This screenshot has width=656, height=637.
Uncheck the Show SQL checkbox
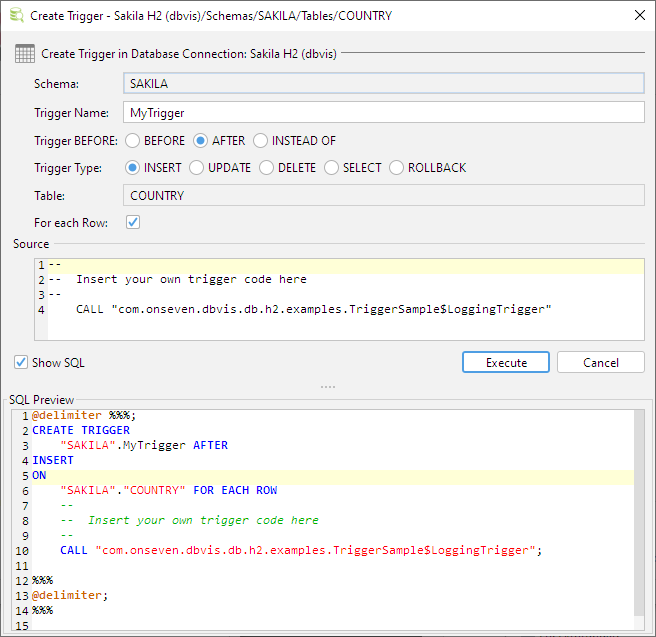(21, 362)
